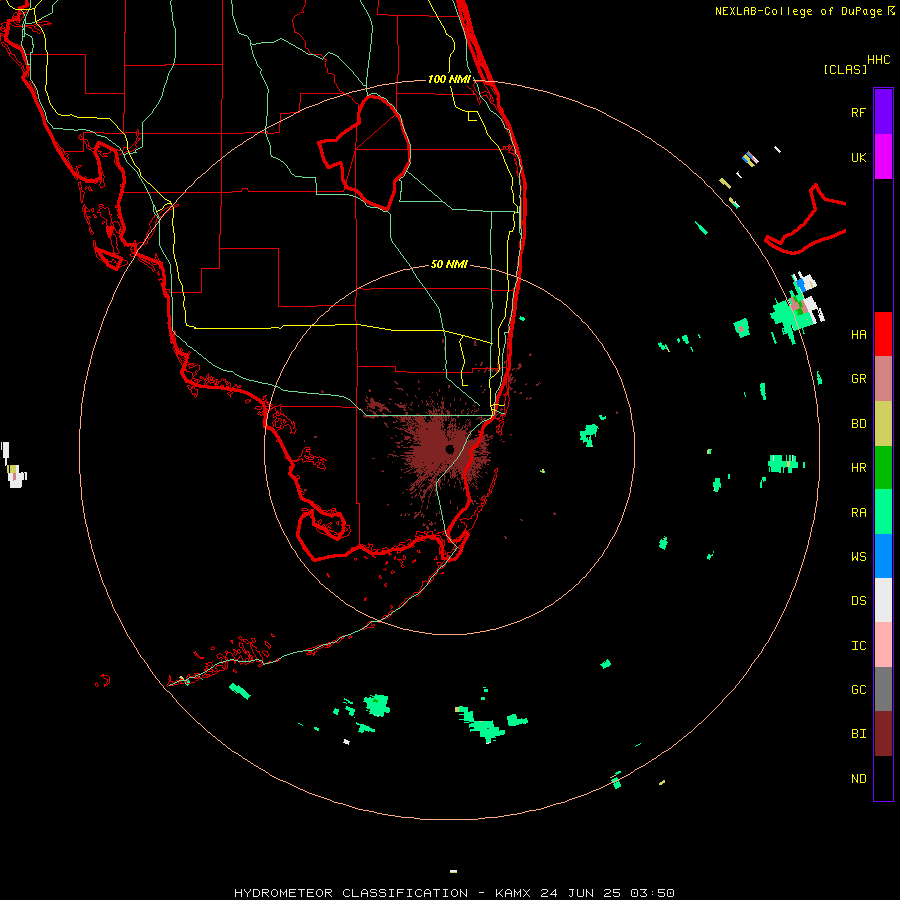Image resolution: width=900 pixels, height=900 pixels.
Task: Click the 'NEXLAB-College of DuPage' credit text
Action: [x=800, y=11]
